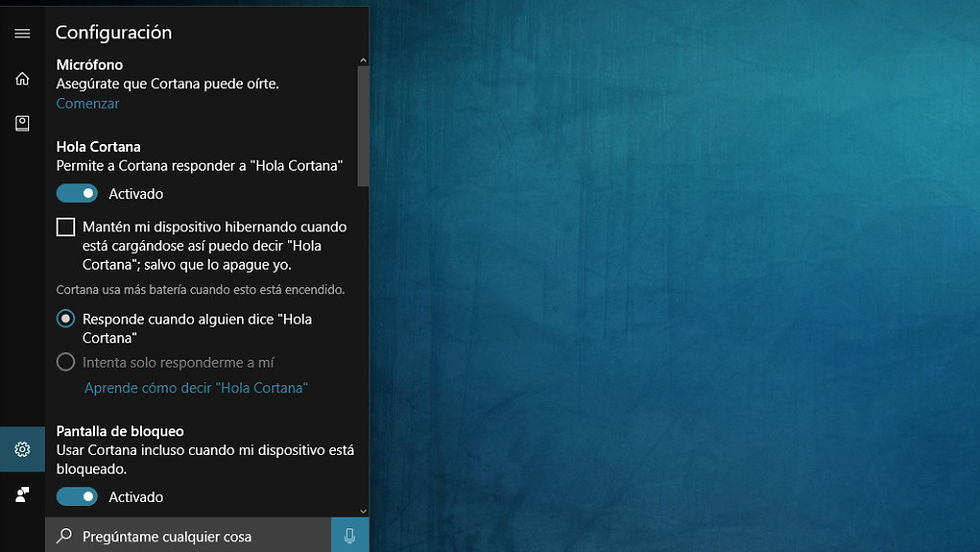
Task: Open the Cortana Notebook icon
Action: (x=22, y=123)
